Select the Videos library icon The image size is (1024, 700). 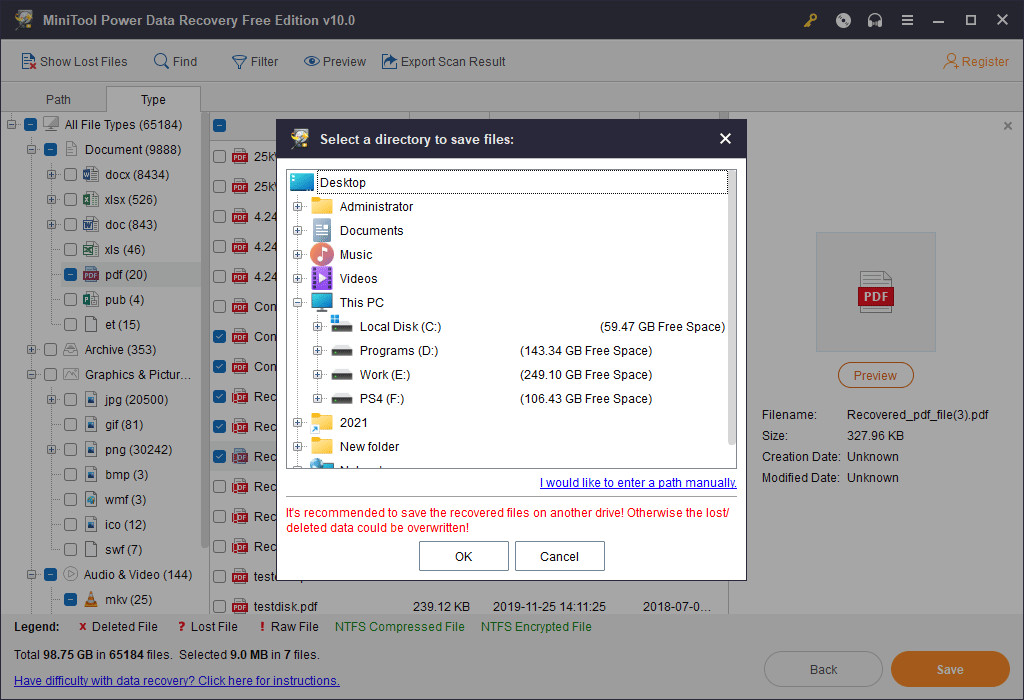point(322,278)
